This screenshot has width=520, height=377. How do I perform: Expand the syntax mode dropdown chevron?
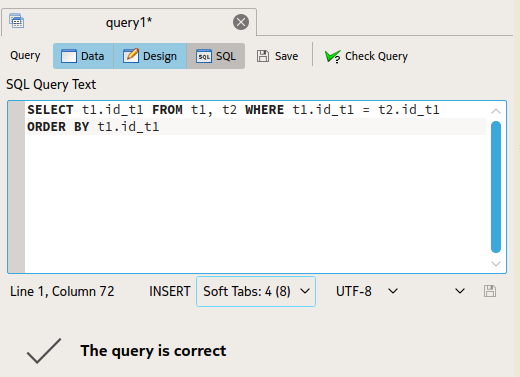coord(460,291)
